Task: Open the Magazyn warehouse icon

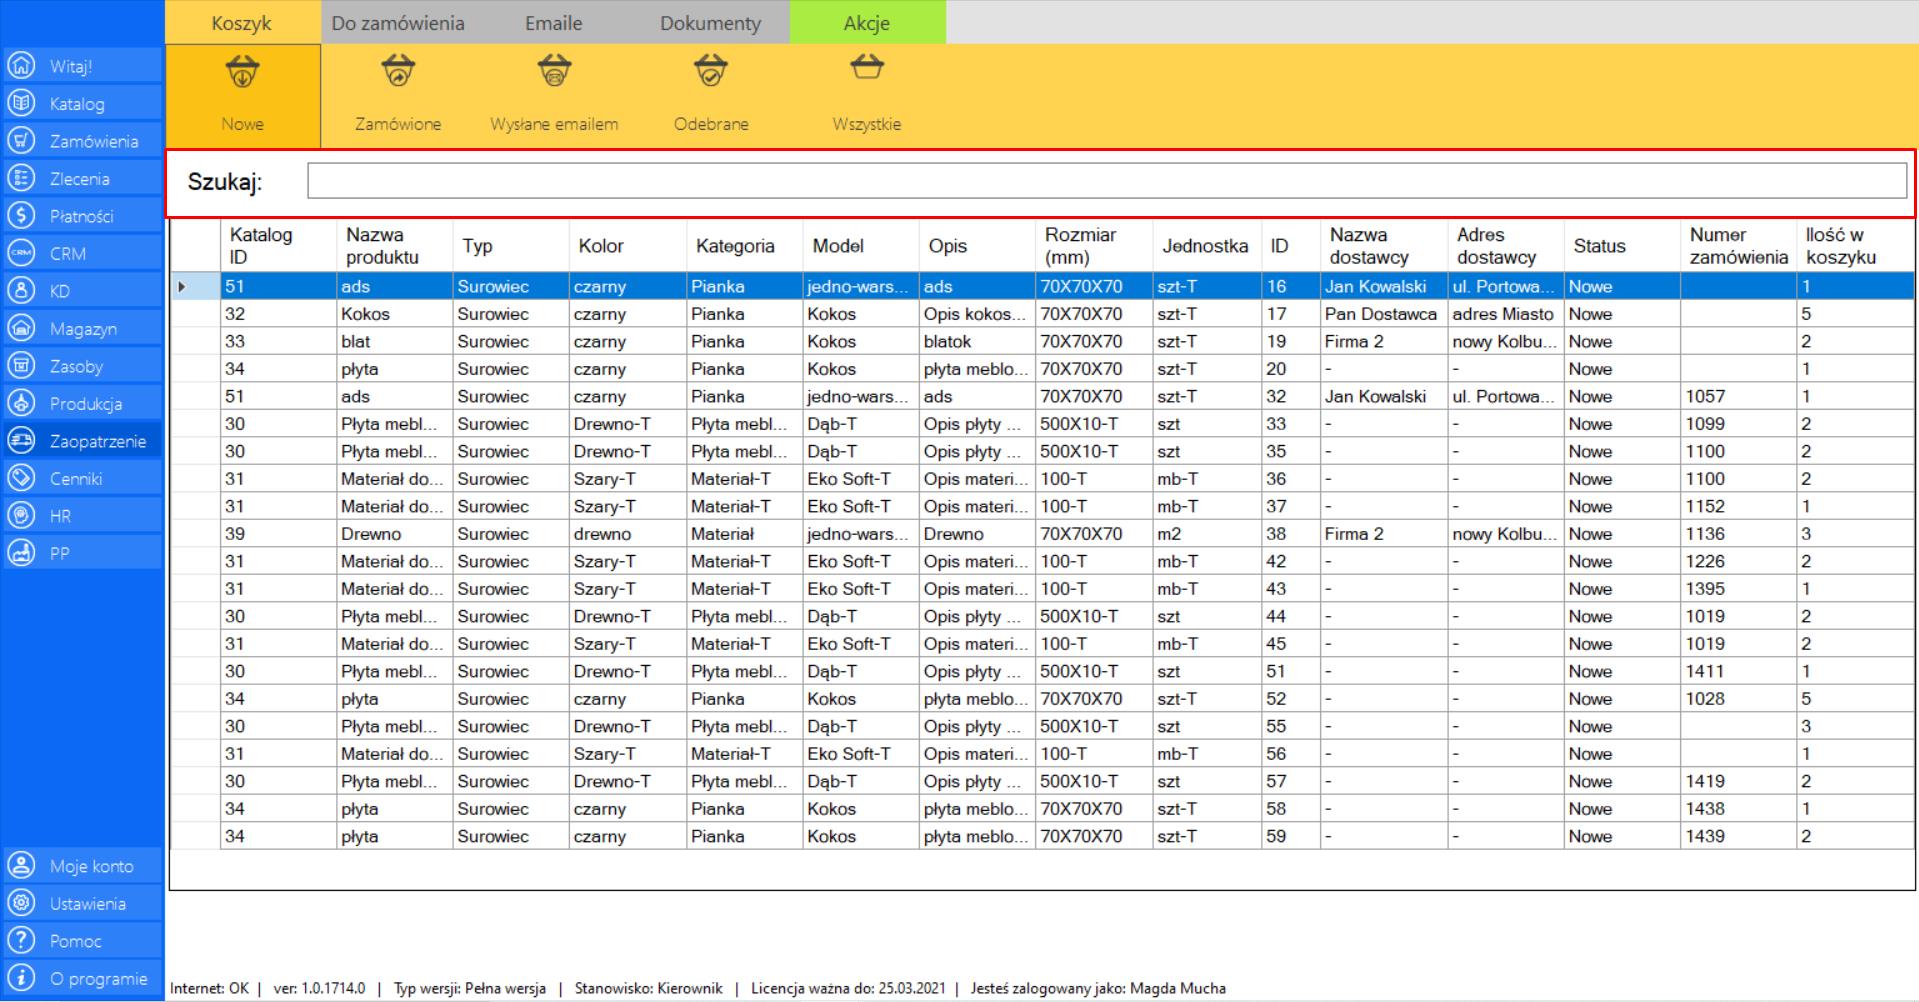Action: pos(21,328)
